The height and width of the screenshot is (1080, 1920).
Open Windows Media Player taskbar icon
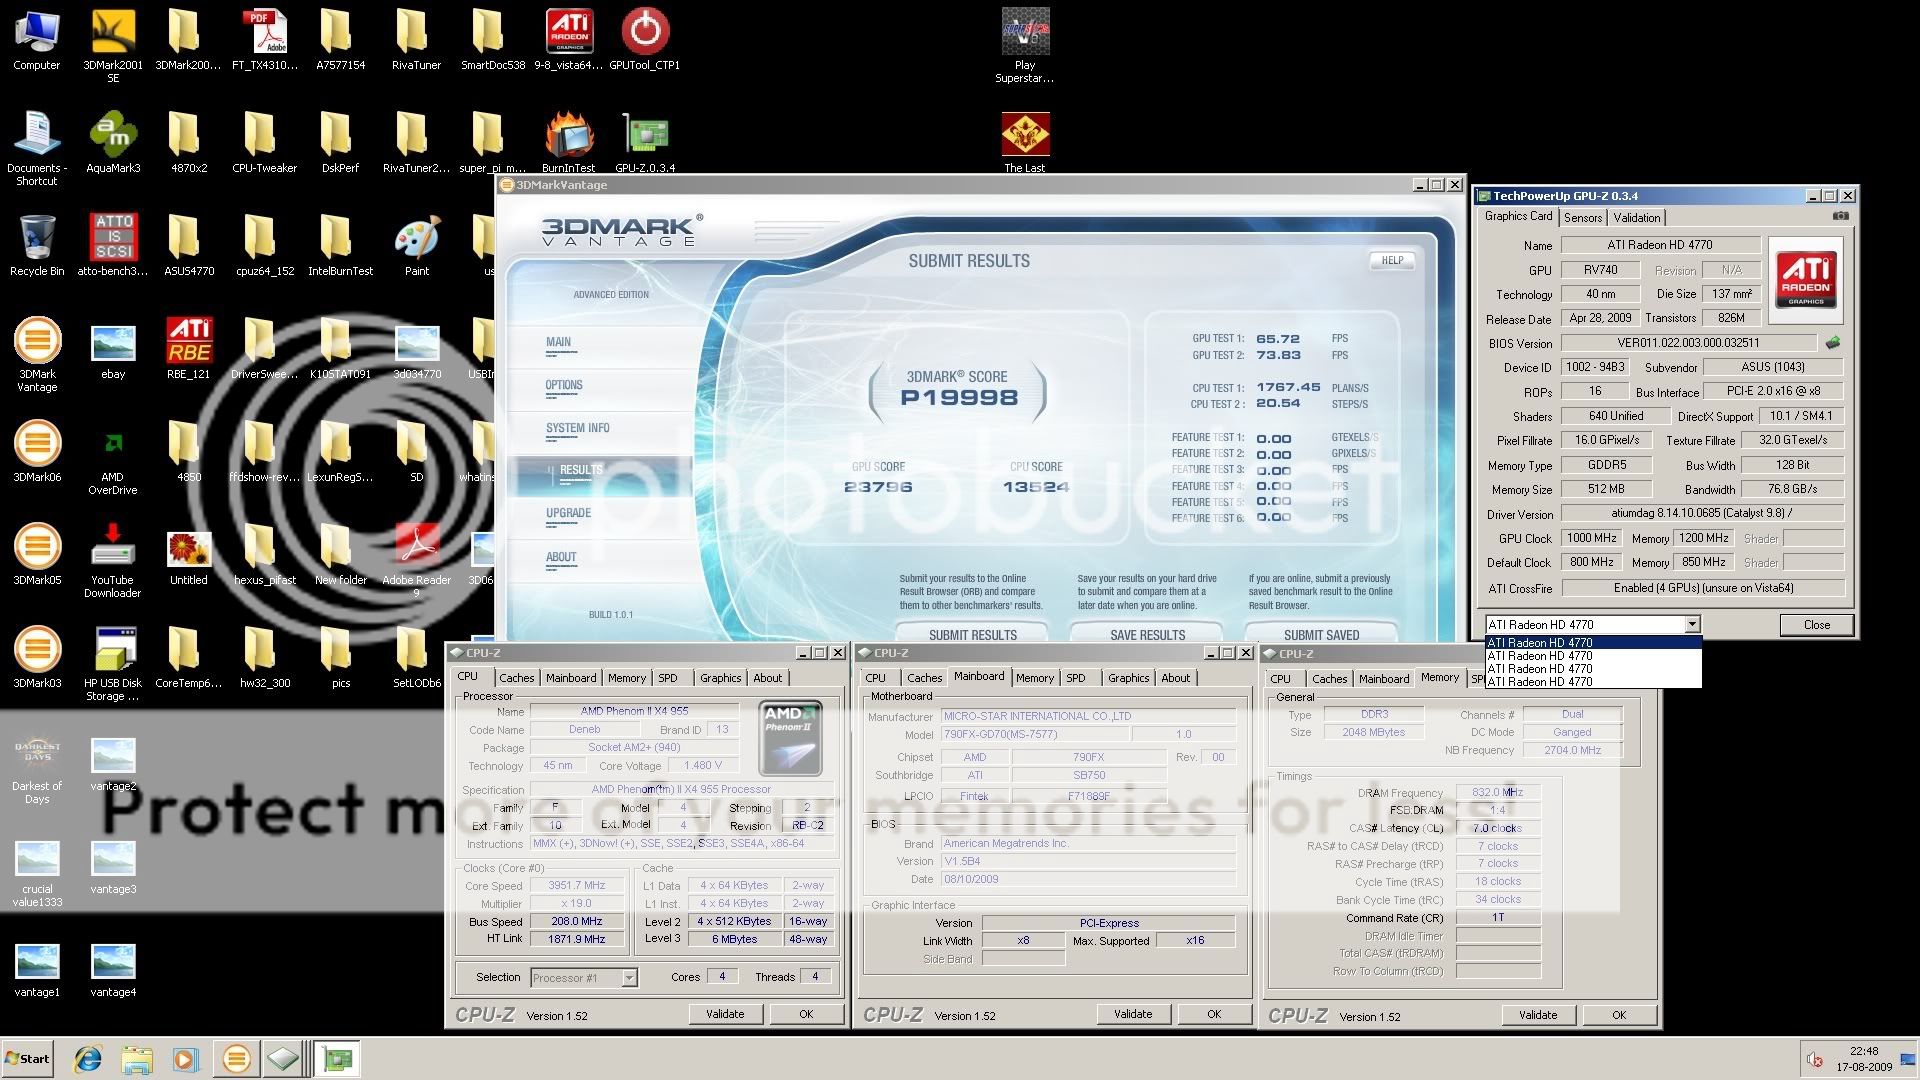tap(186, 1059)
